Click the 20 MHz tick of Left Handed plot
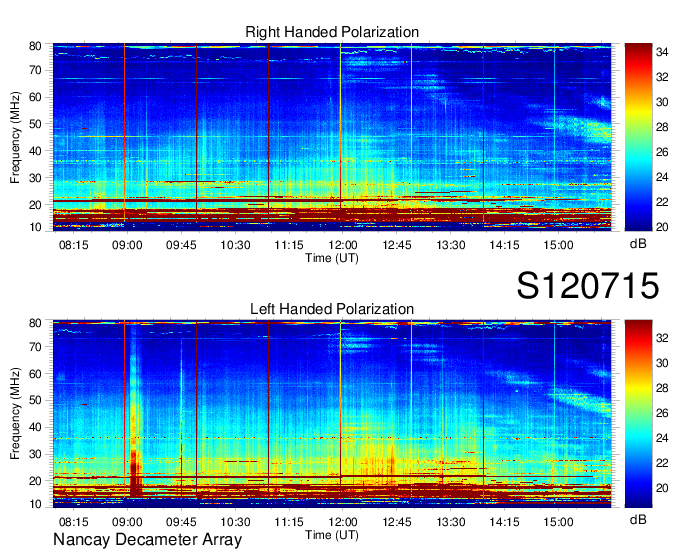 pos(35,481)
